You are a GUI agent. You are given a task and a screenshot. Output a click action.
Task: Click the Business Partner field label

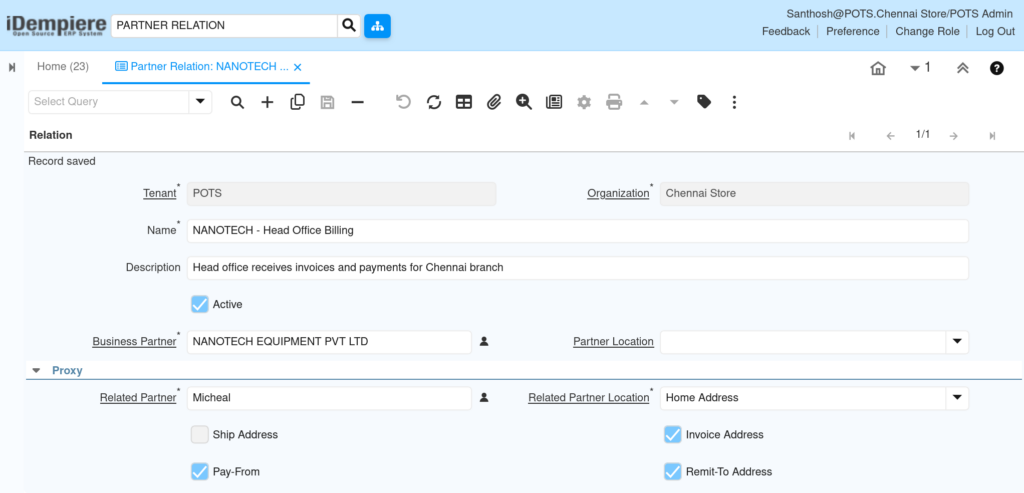point(134,342)
